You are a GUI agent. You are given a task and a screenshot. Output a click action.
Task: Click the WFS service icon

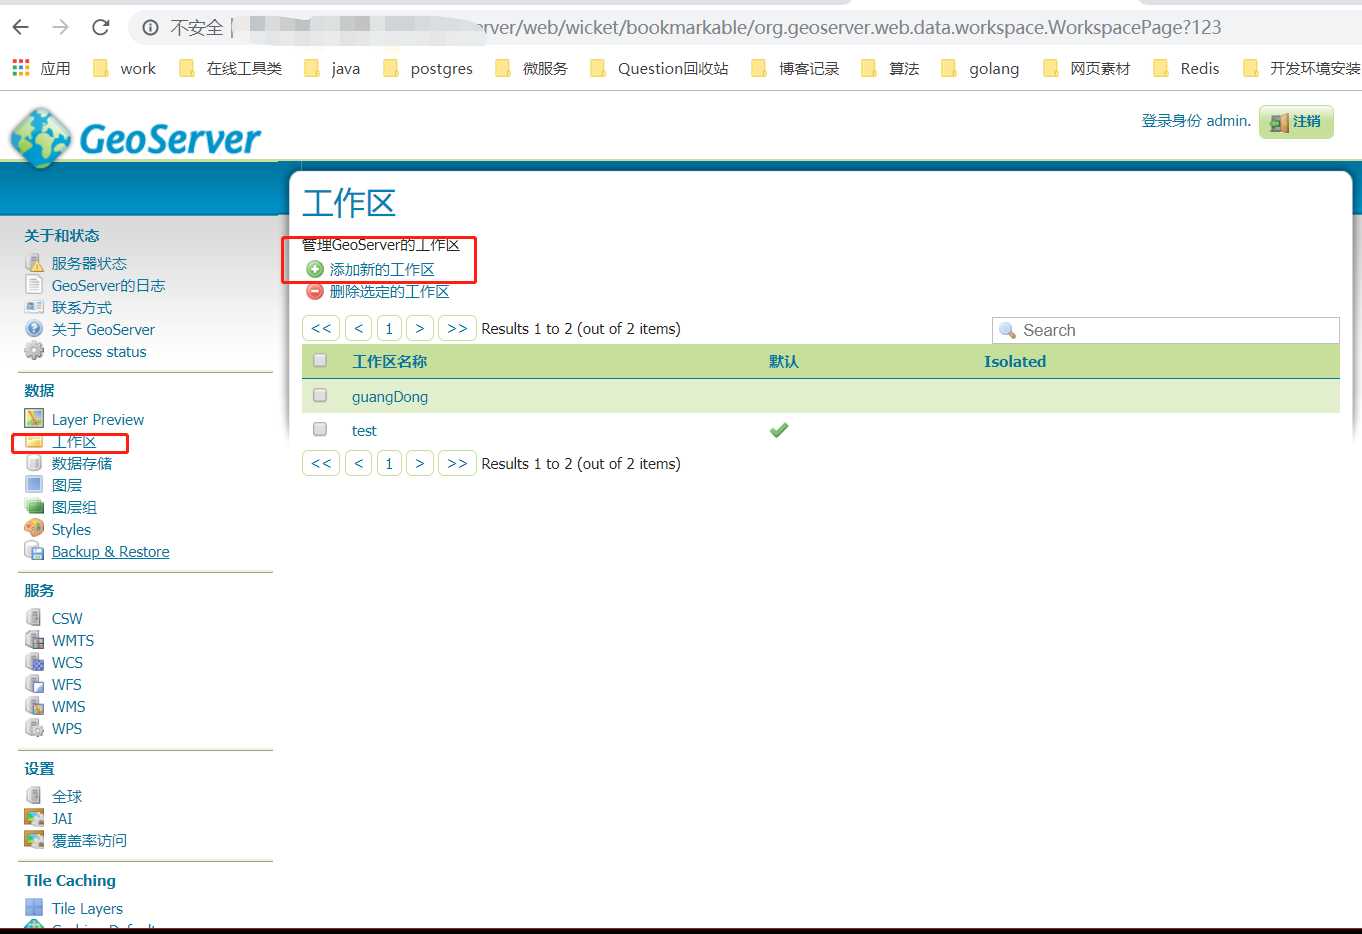point(34,684)
